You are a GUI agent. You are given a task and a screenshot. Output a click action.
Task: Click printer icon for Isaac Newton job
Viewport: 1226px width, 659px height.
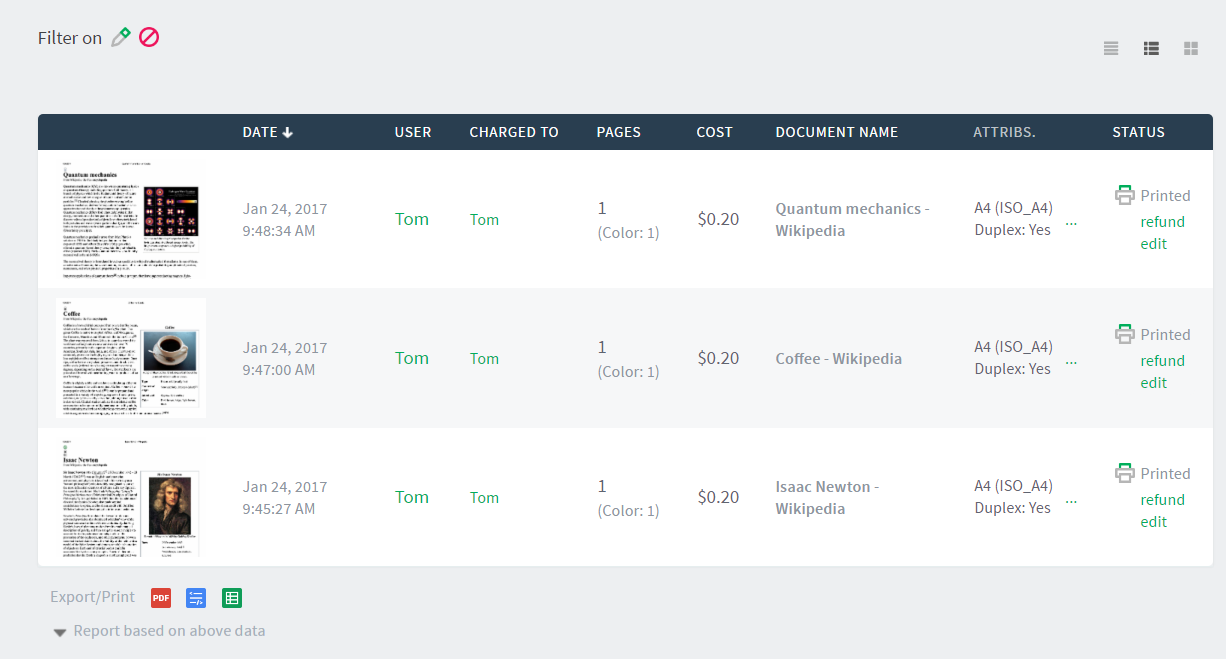coord(1125,473)
